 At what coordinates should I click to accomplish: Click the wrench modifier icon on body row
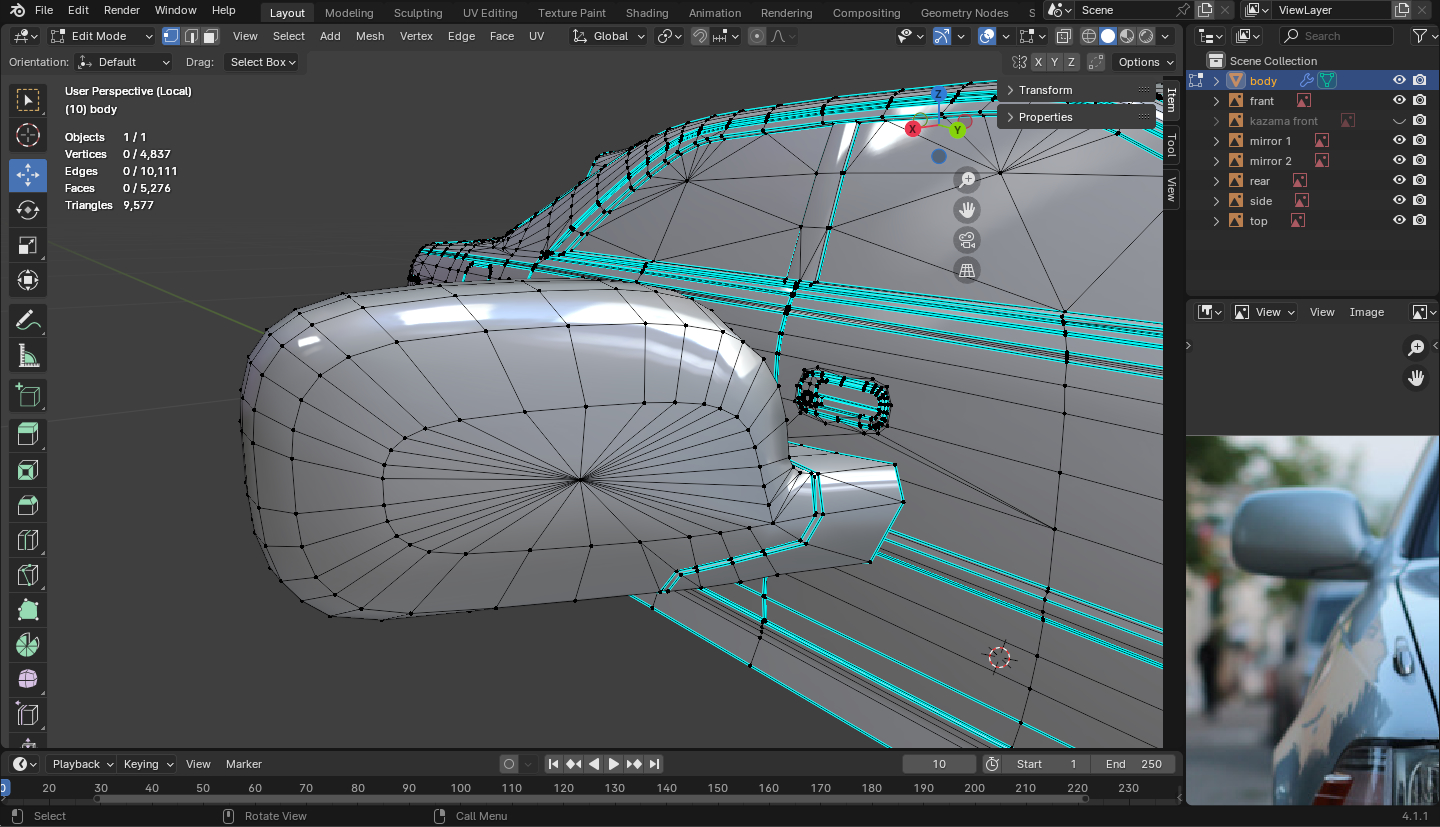coord(1306,81)
